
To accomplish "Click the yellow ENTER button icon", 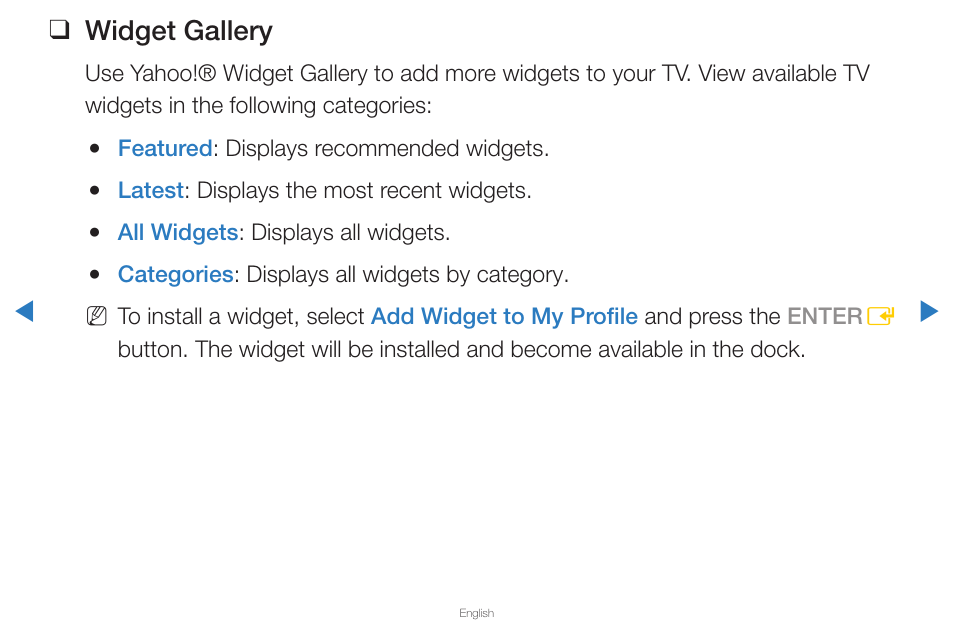I will [880, 317].
